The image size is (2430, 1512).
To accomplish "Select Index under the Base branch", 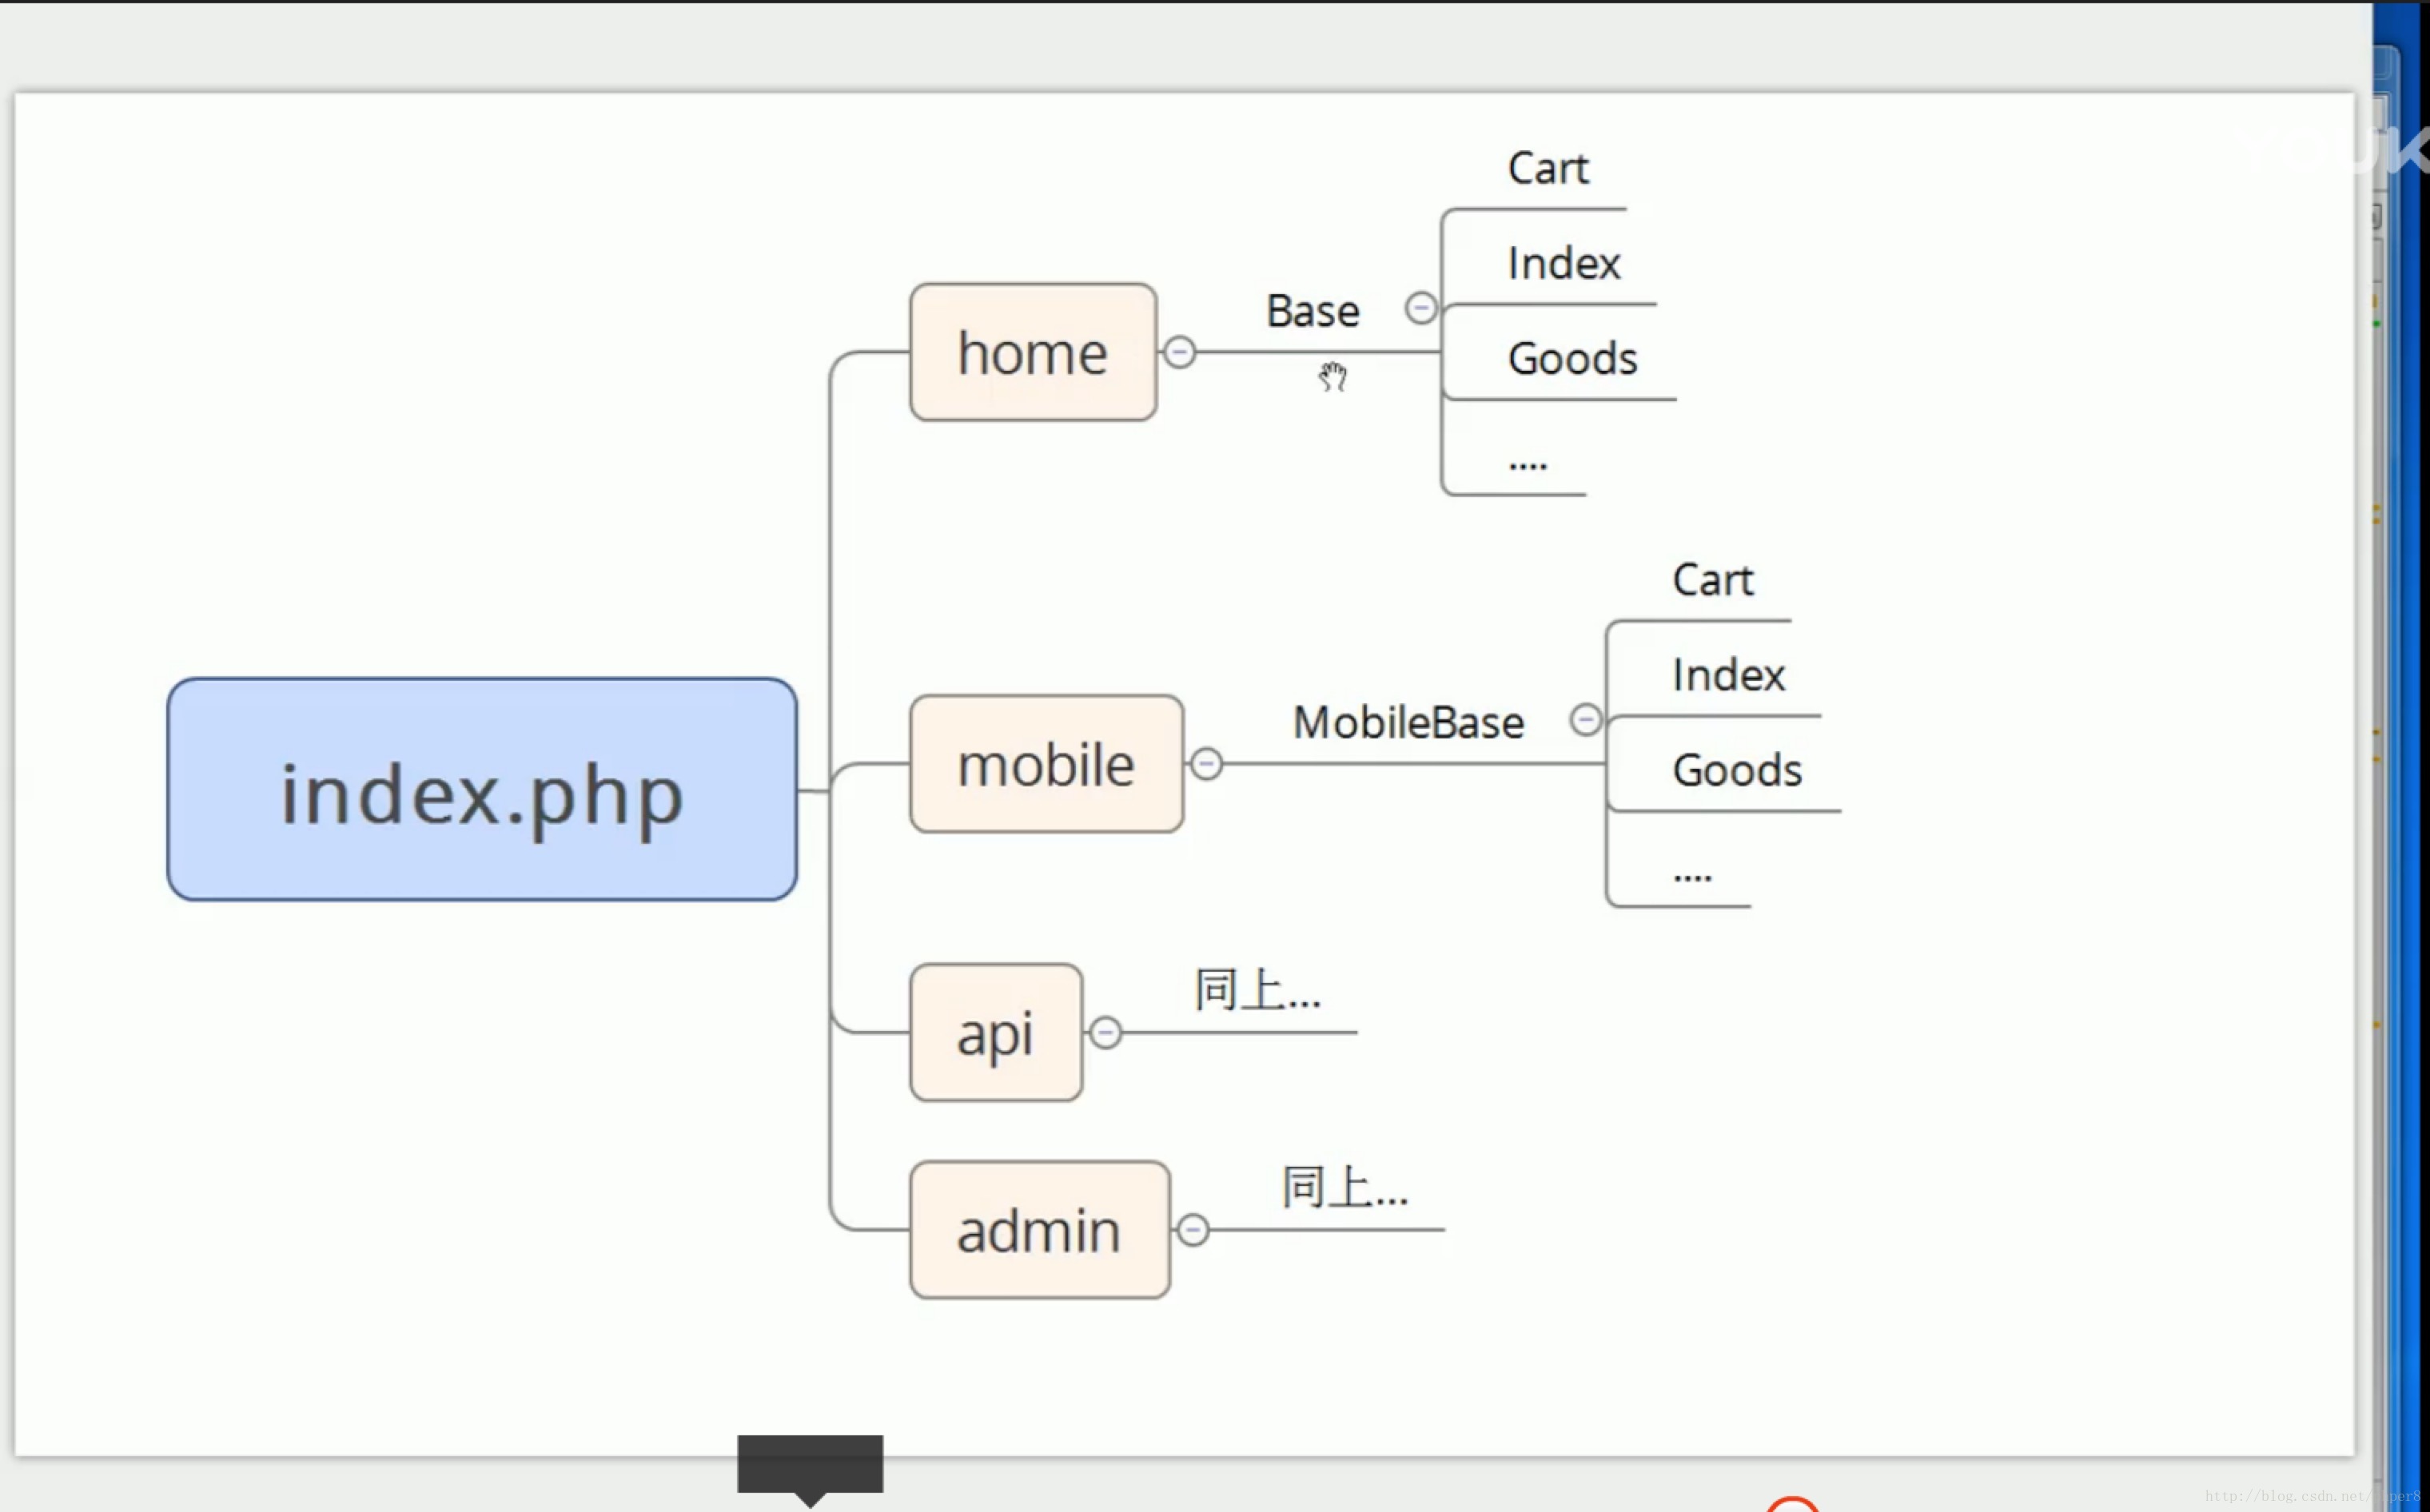I will [1564, 263].
